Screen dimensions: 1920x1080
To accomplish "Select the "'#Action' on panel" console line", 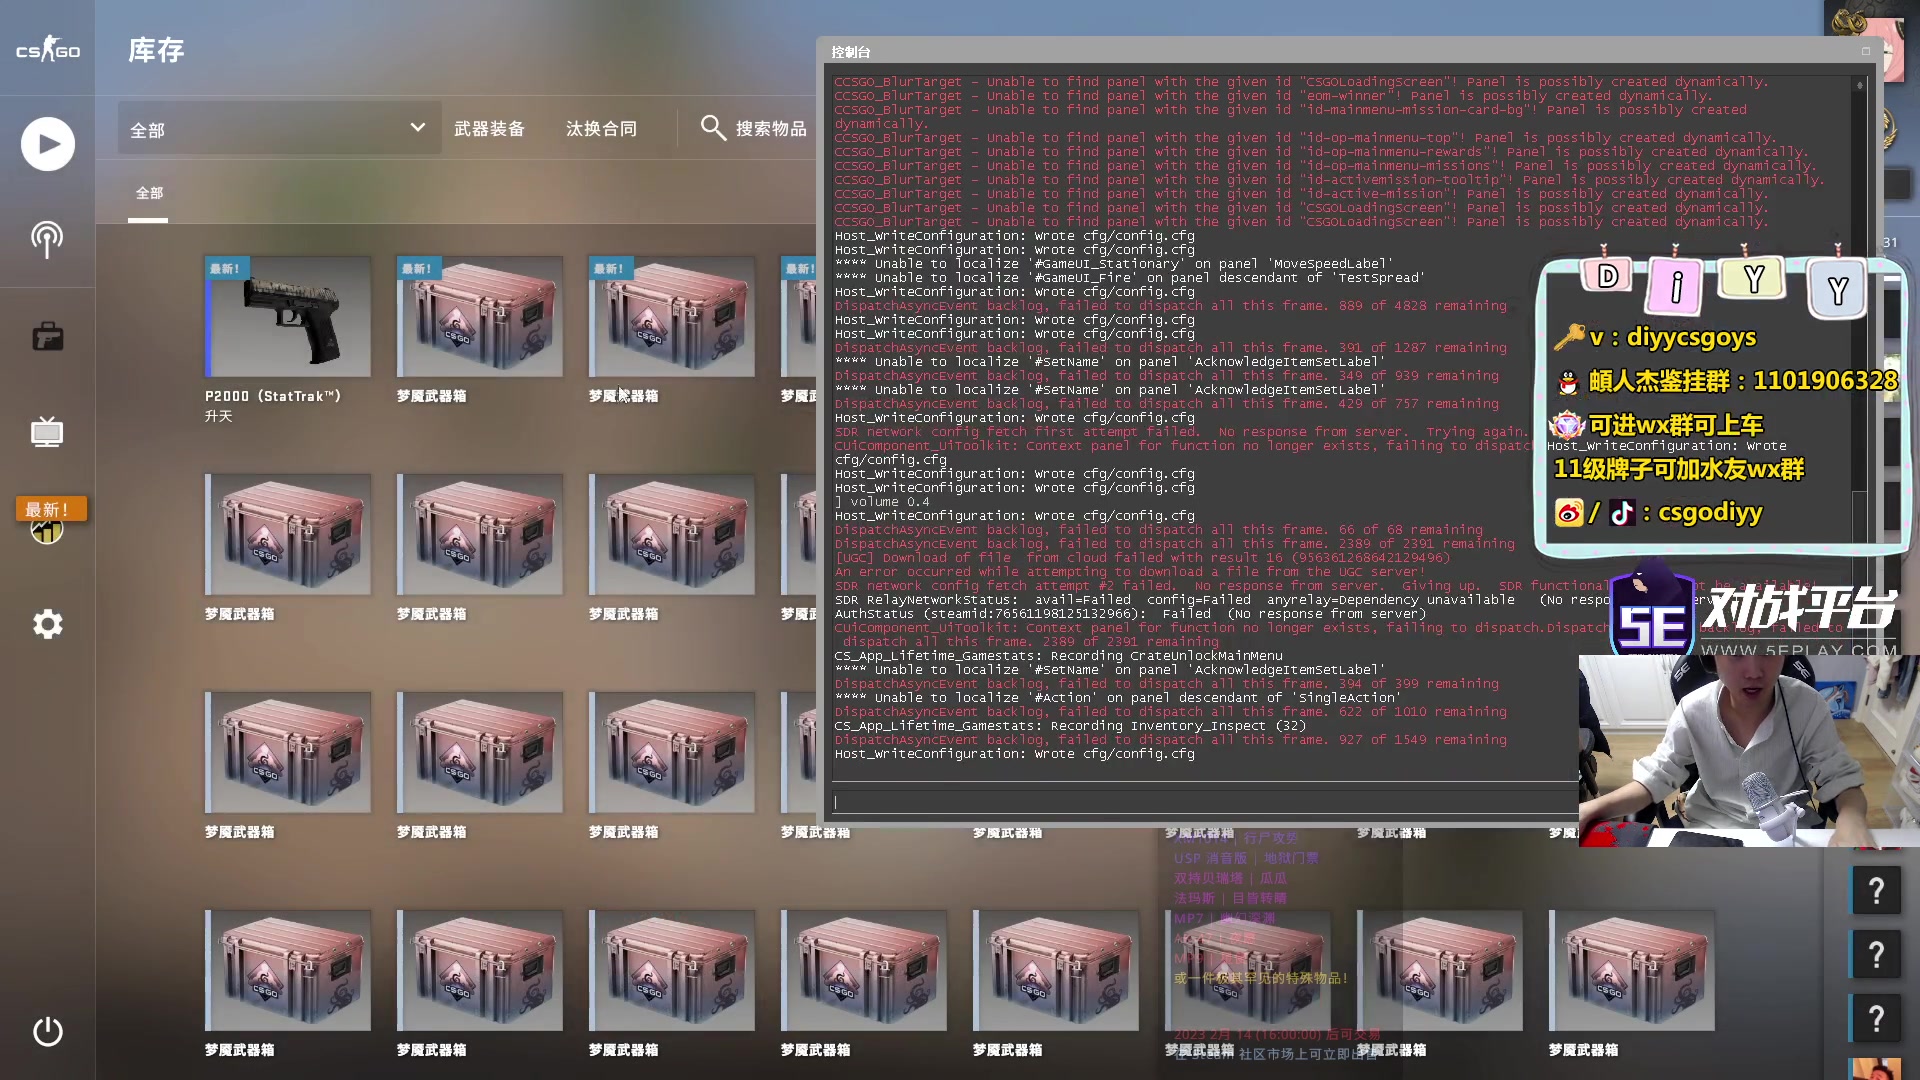I will 1118,698.
